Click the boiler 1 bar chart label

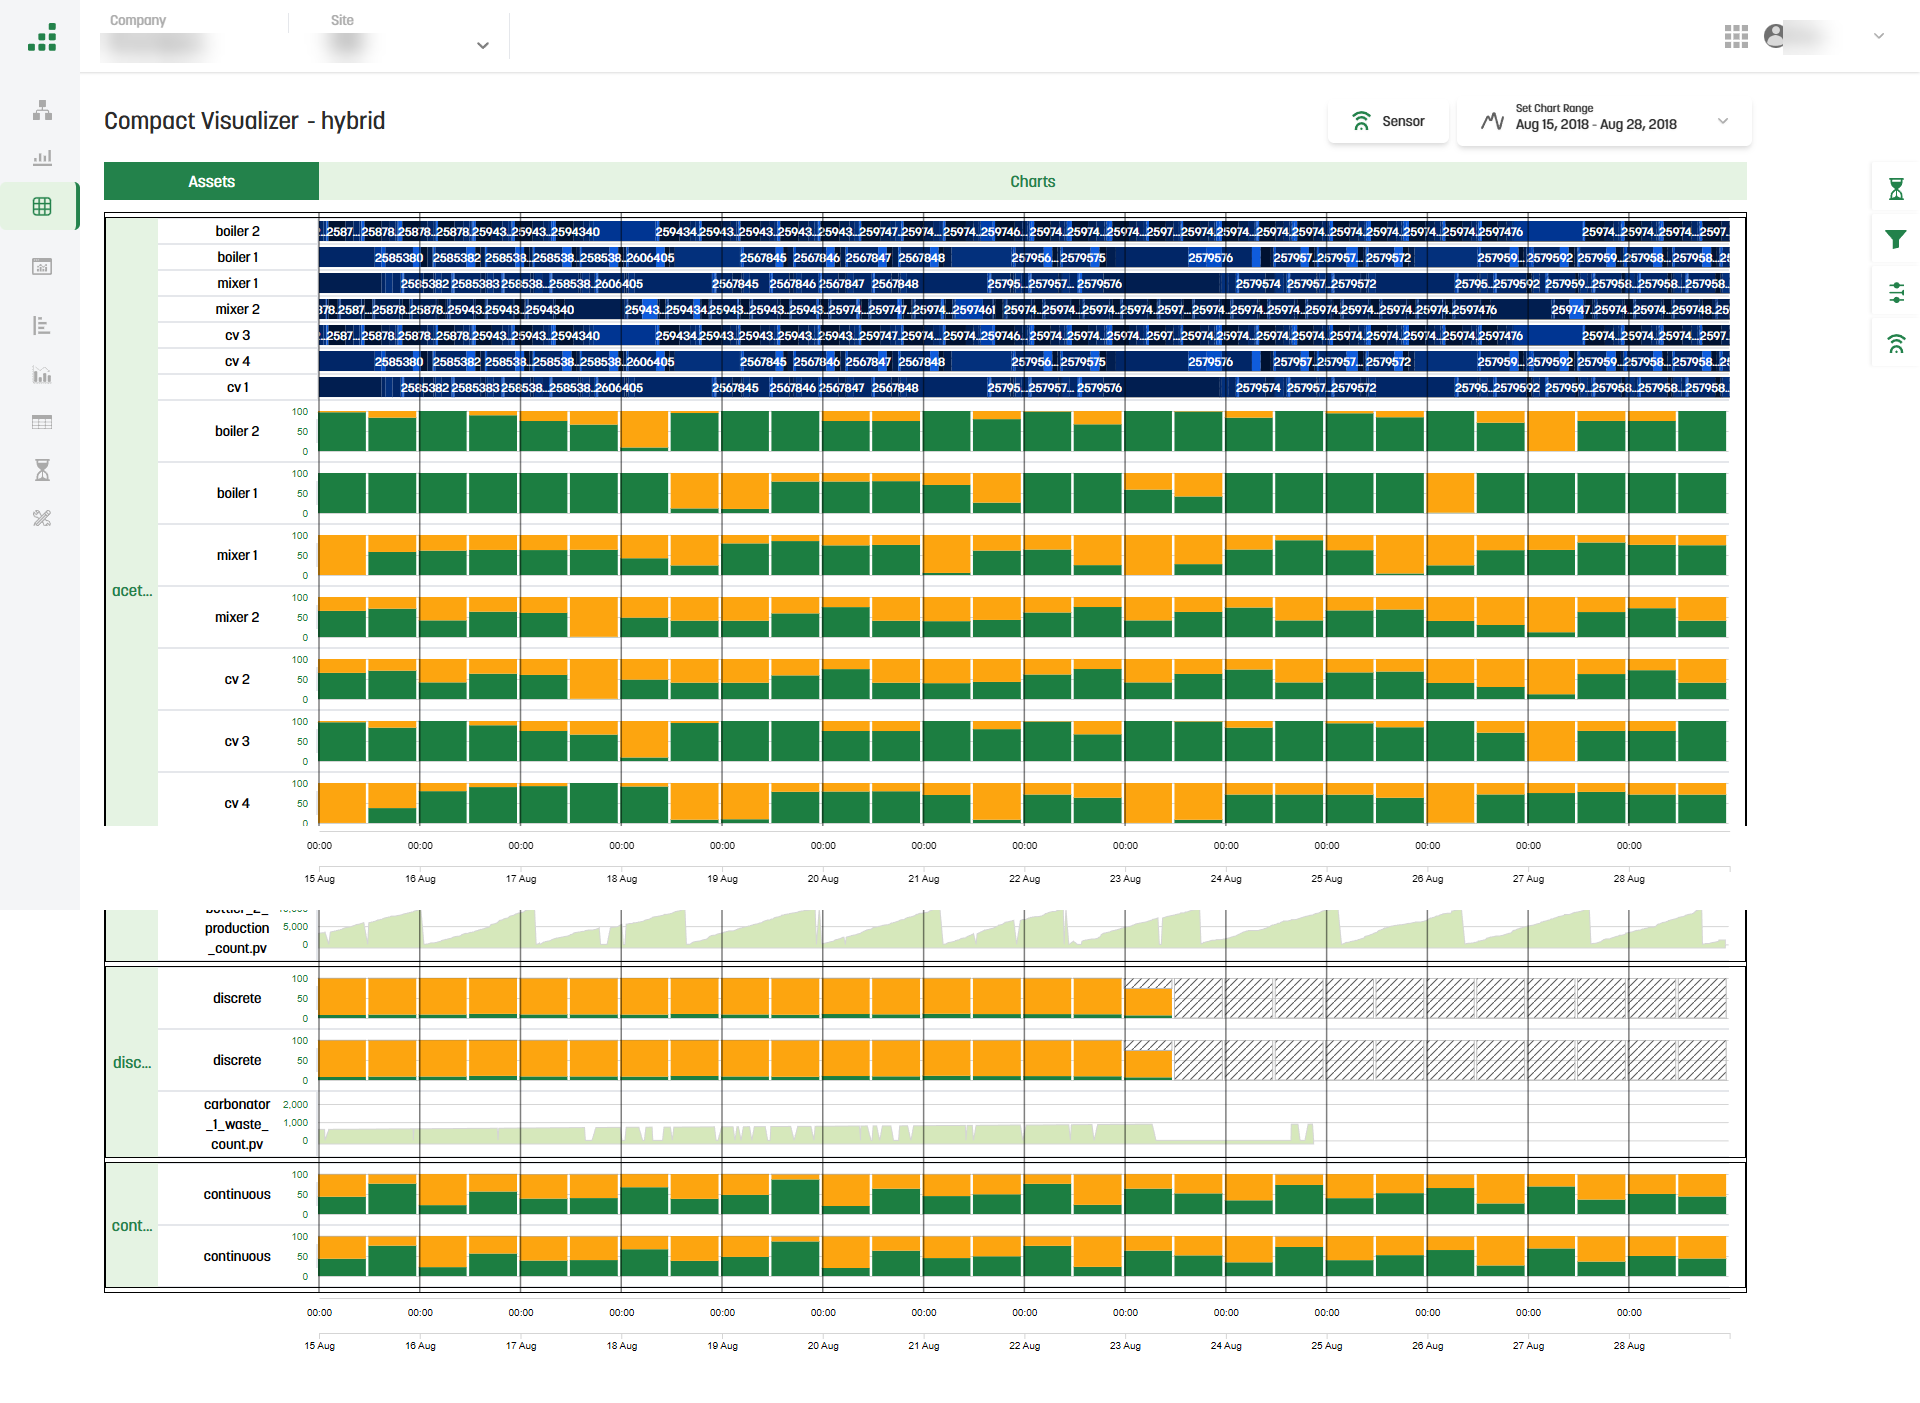[x=237, y=493]
